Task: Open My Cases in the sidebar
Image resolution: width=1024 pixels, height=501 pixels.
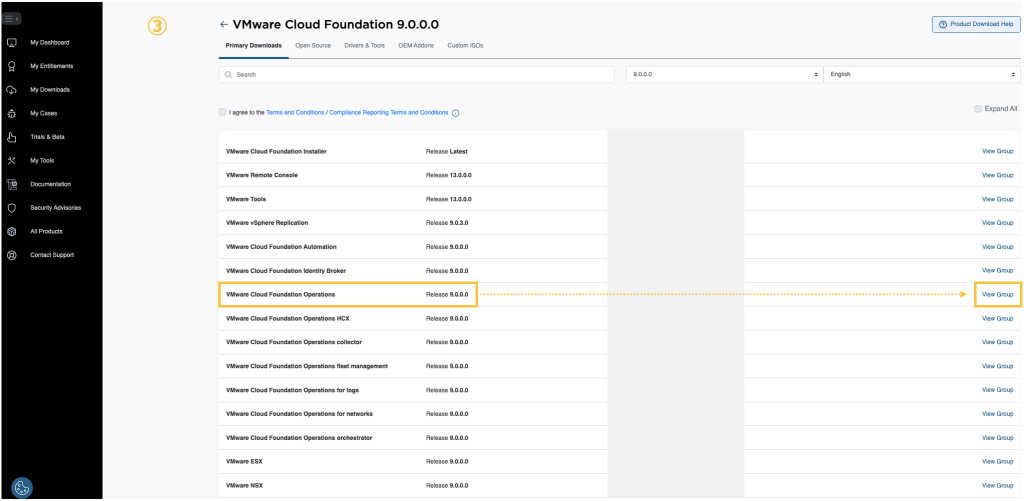Action: point(44,113)
